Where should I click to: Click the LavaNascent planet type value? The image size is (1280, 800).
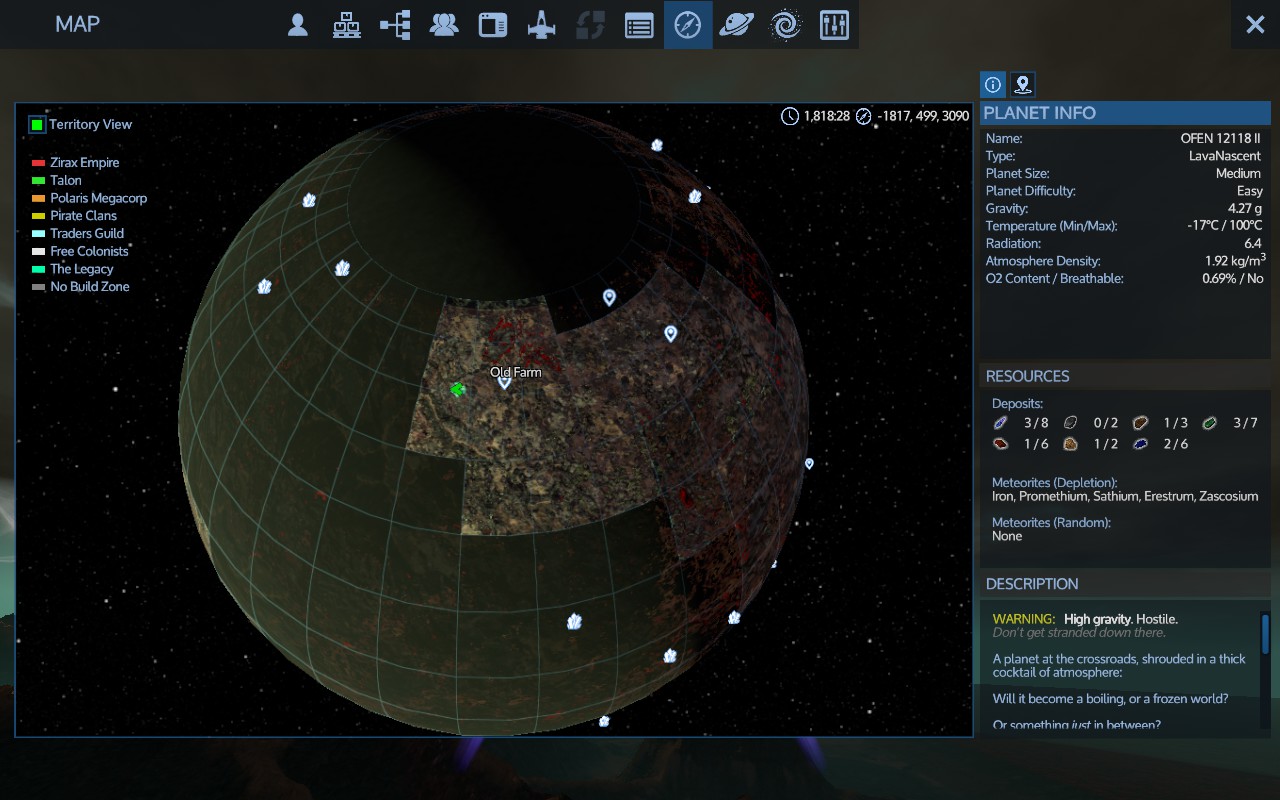1225,156
